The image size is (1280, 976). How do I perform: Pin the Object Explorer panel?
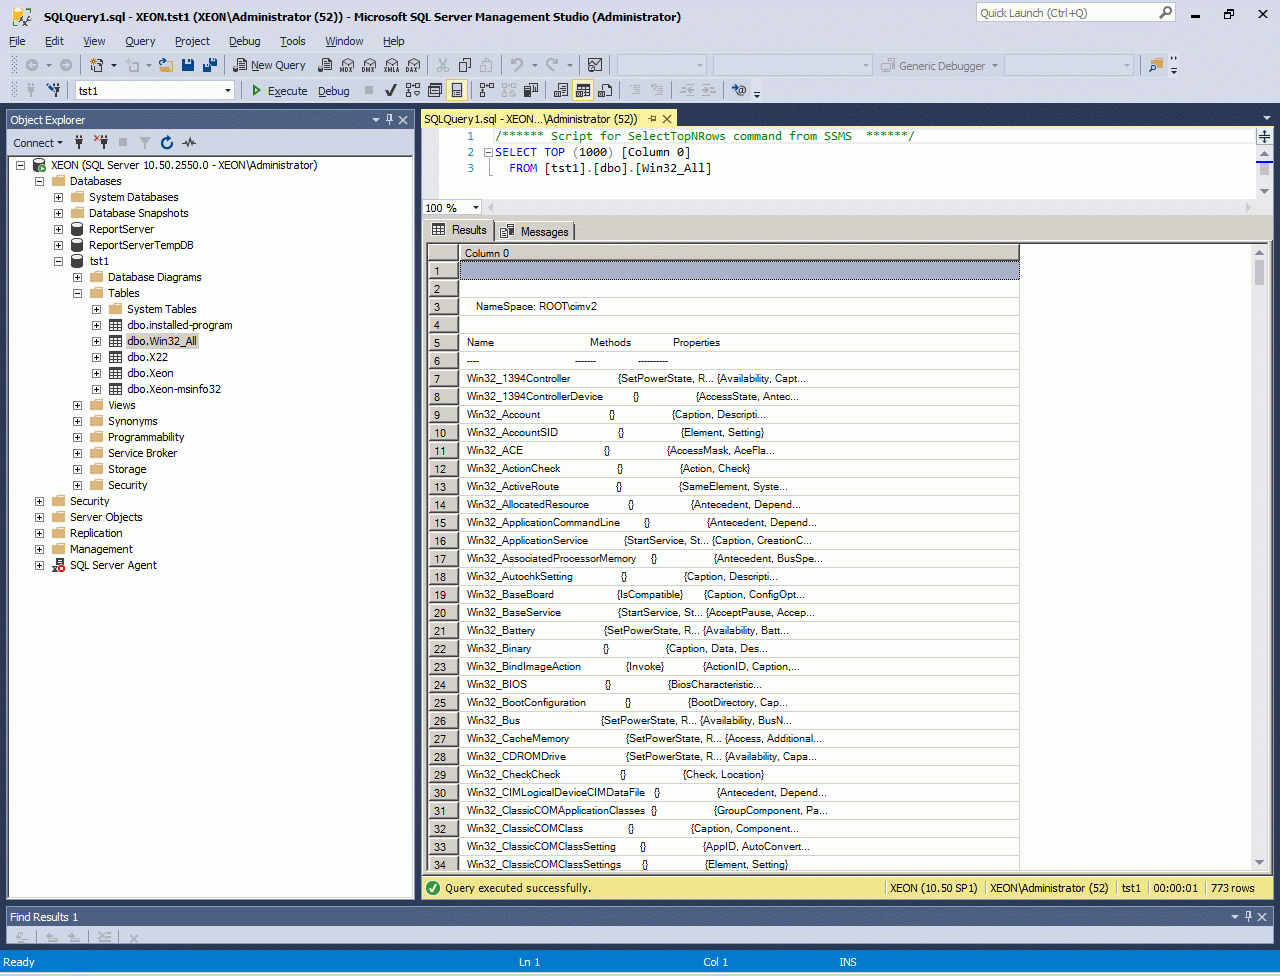point(389,119)
